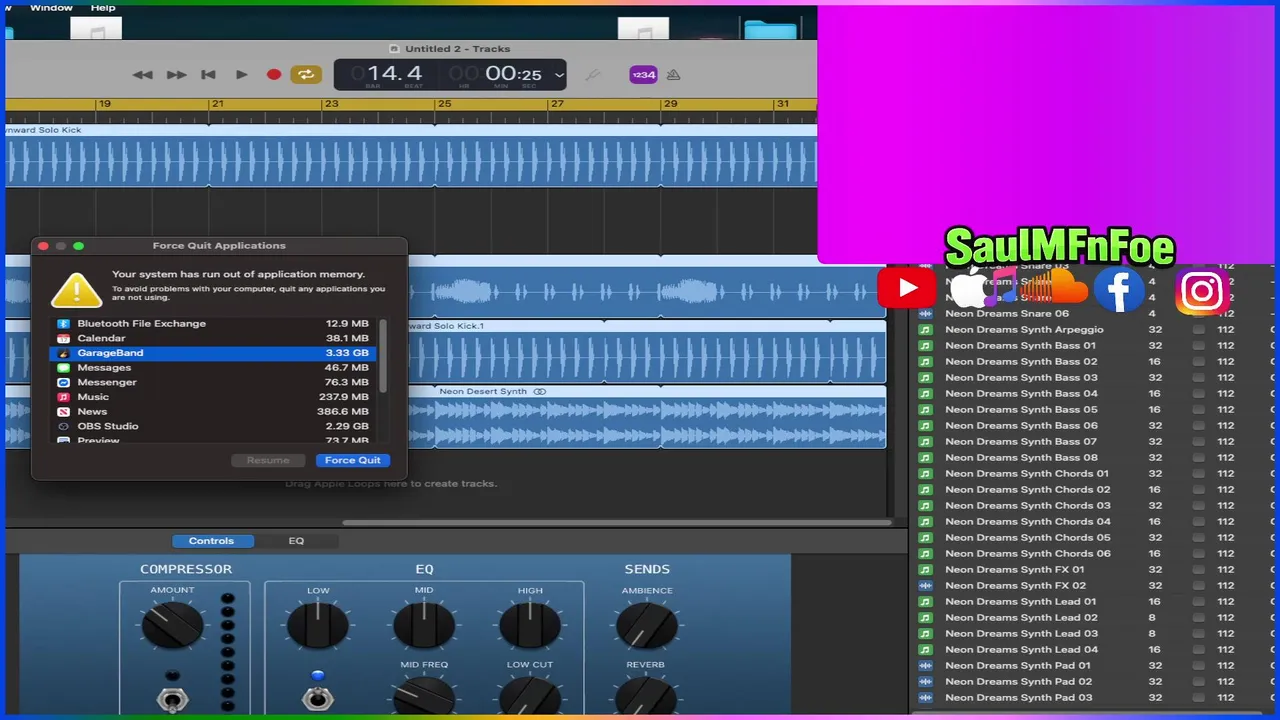Click note icon of Synth Bass 01
Viewport: 1280px width, 720px height.
point(925,346)
